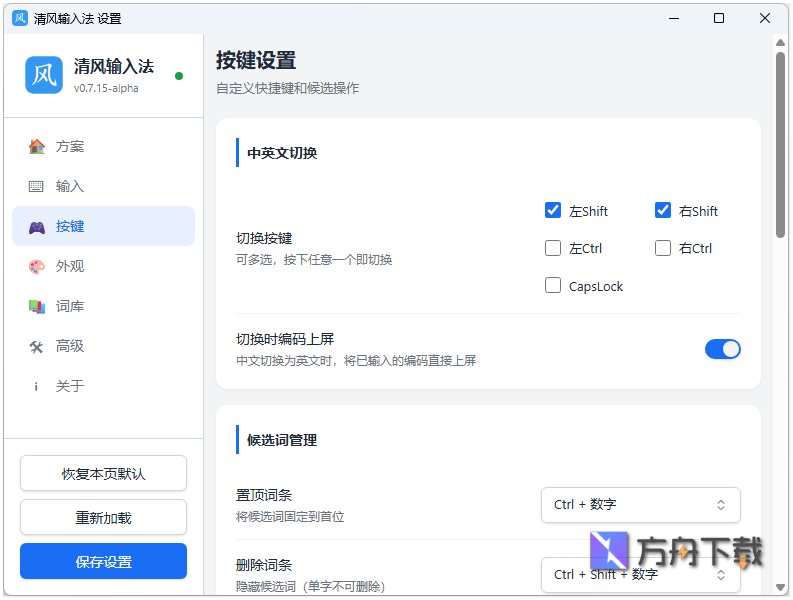Open the 删除词条 shortcut dropdown
The image size is (793, 600).
pos(641,575)
